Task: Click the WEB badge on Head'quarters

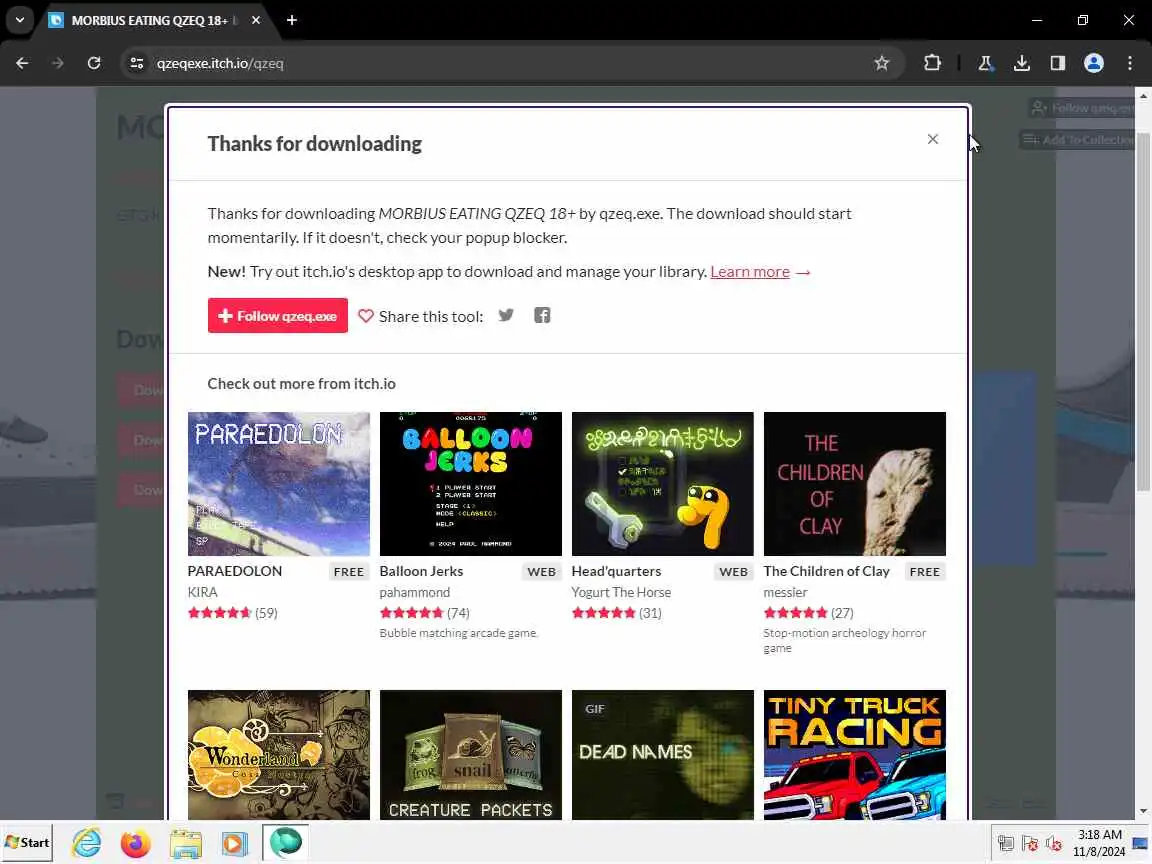Action: pos(733,572)
